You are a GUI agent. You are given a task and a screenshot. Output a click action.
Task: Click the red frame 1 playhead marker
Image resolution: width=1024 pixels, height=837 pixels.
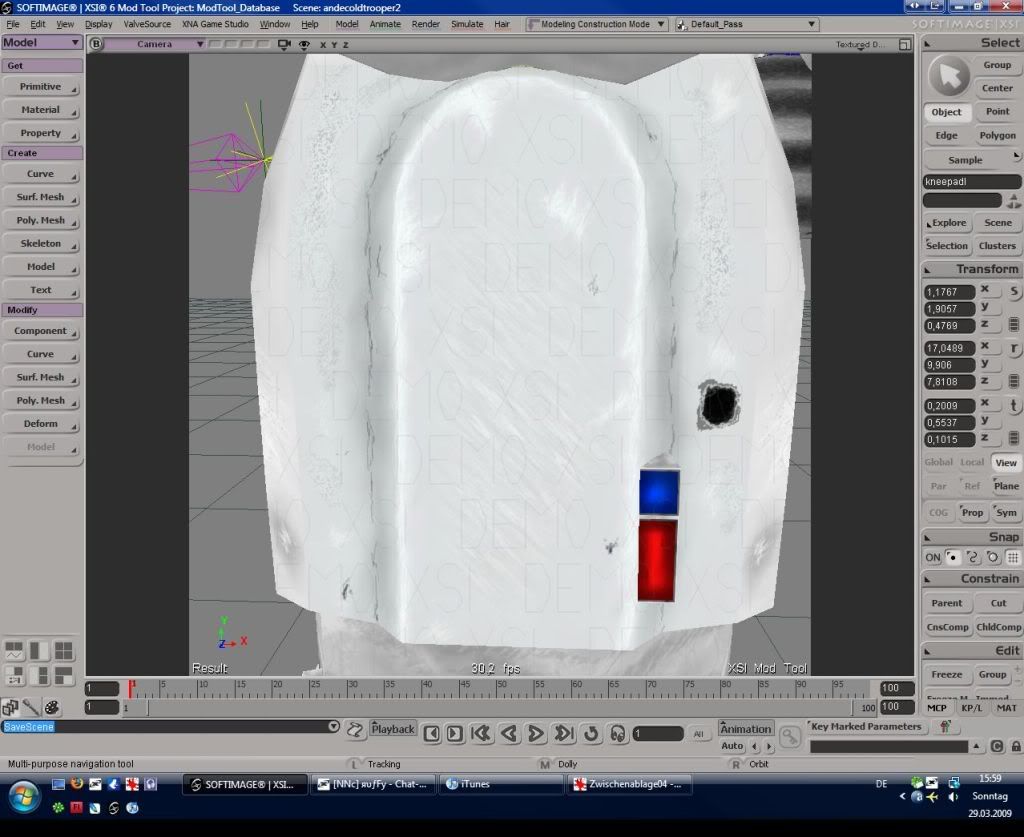tap(131, 688)
